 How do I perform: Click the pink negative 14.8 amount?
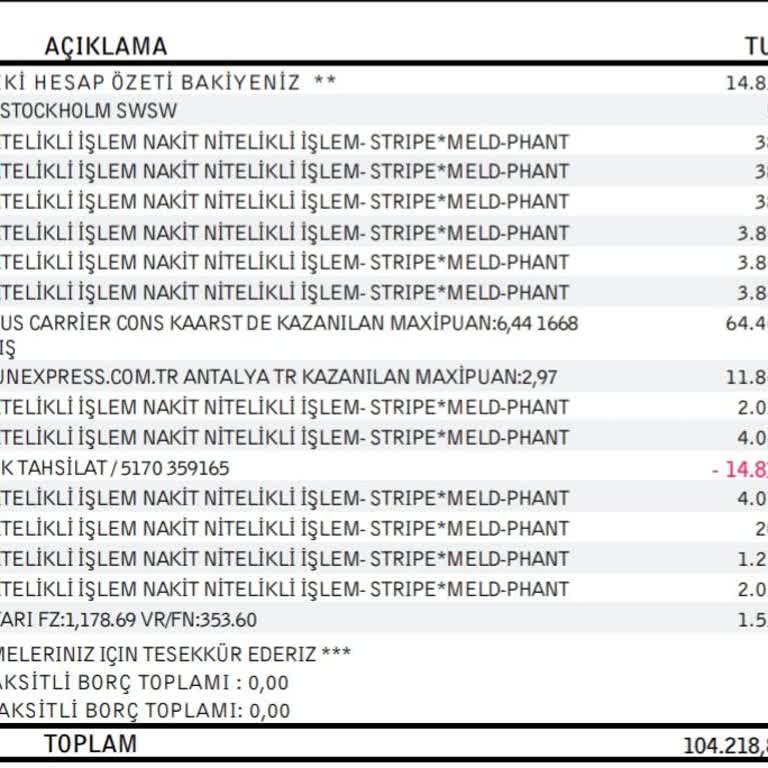click(x=740, y=469)
